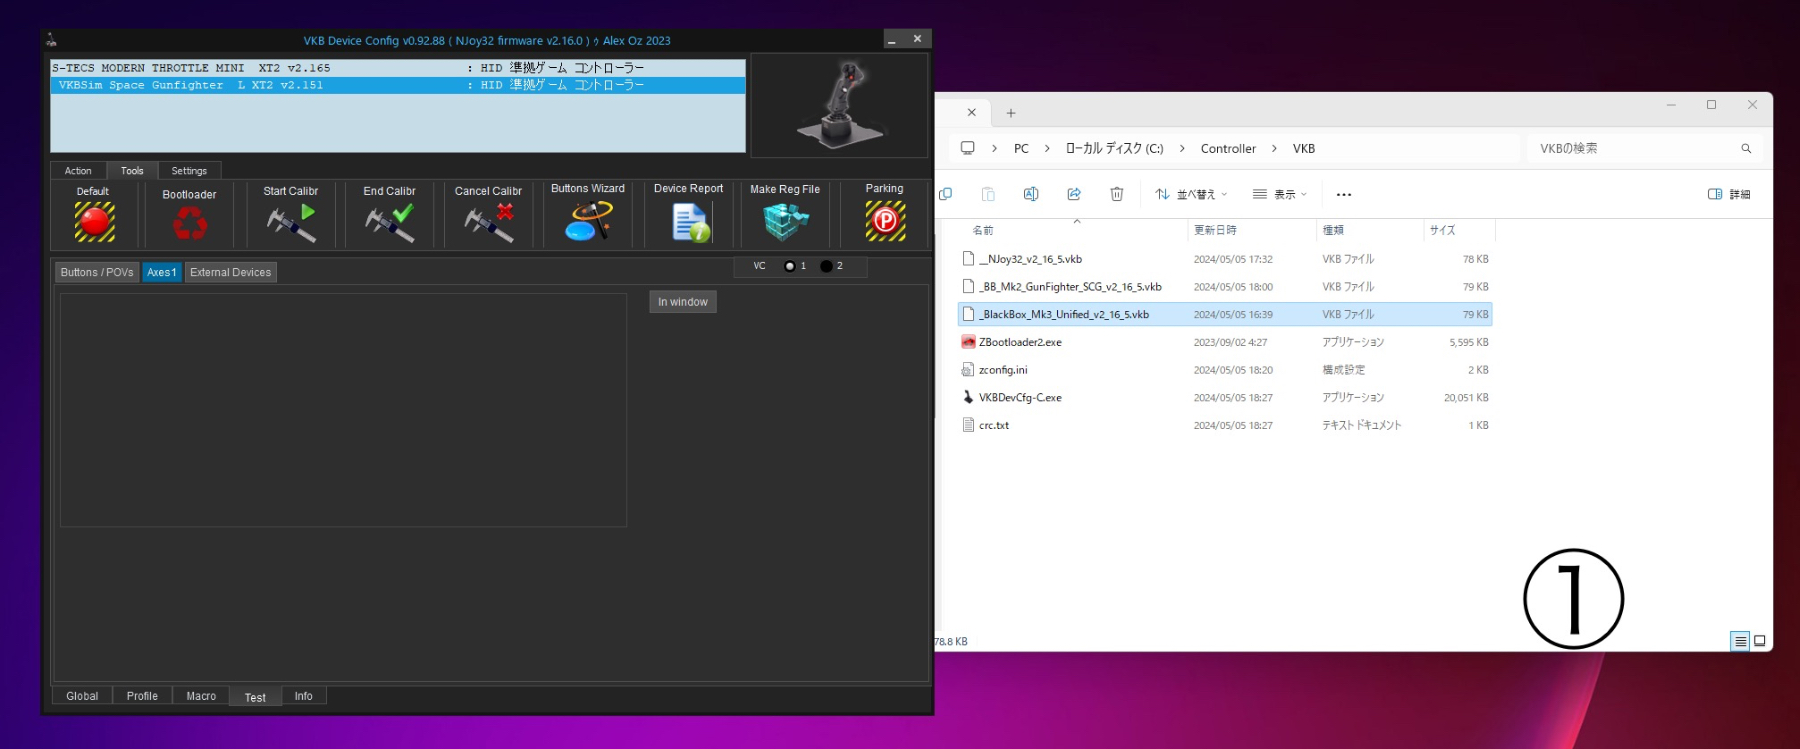Toggle the 詳細 details pane

[1729, 194]
